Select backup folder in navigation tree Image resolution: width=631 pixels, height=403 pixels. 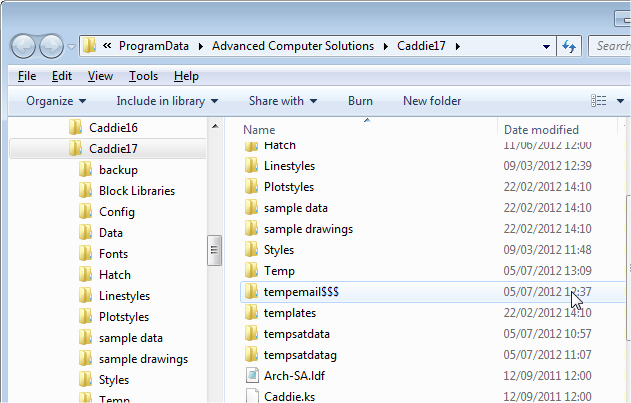[x=118, y=170]
